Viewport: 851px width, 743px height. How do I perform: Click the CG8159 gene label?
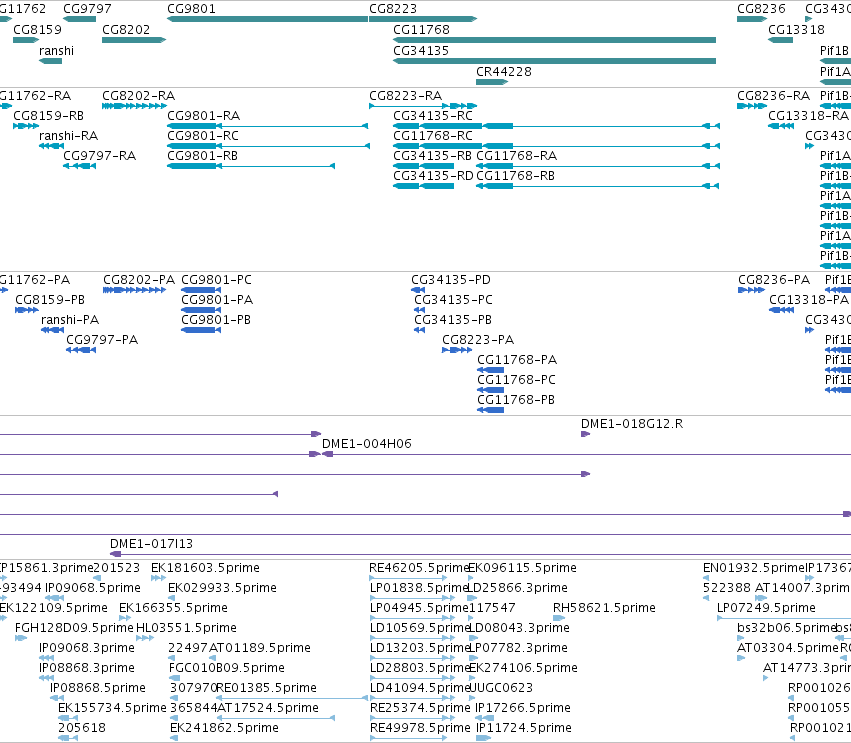37,29
